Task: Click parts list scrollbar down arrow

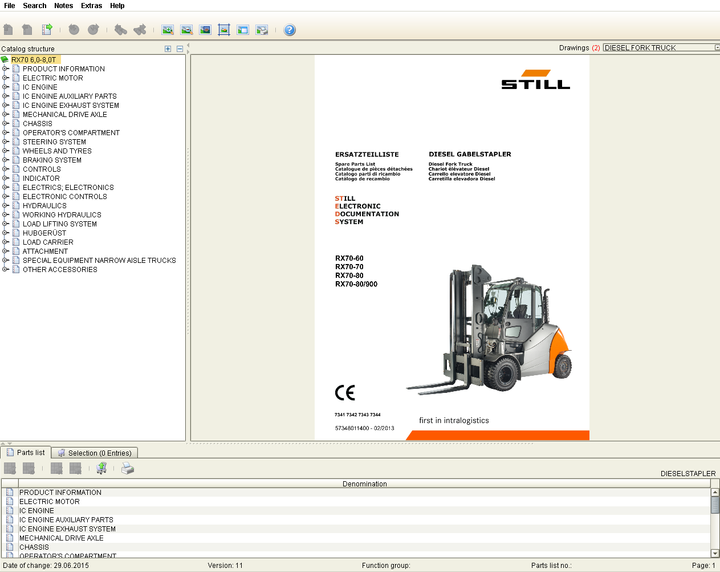Action: (x=715, y=553)
